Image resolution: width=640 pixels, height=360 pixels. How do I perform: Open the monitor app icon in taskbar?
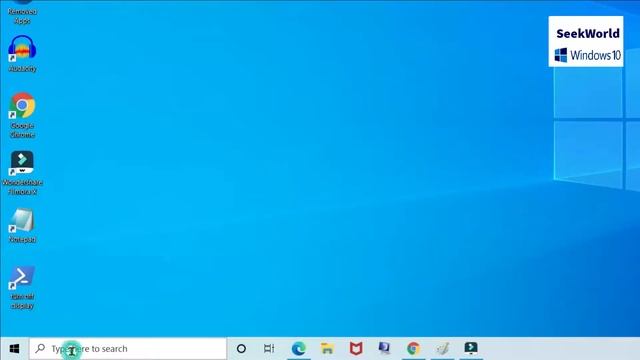[384, 348]
